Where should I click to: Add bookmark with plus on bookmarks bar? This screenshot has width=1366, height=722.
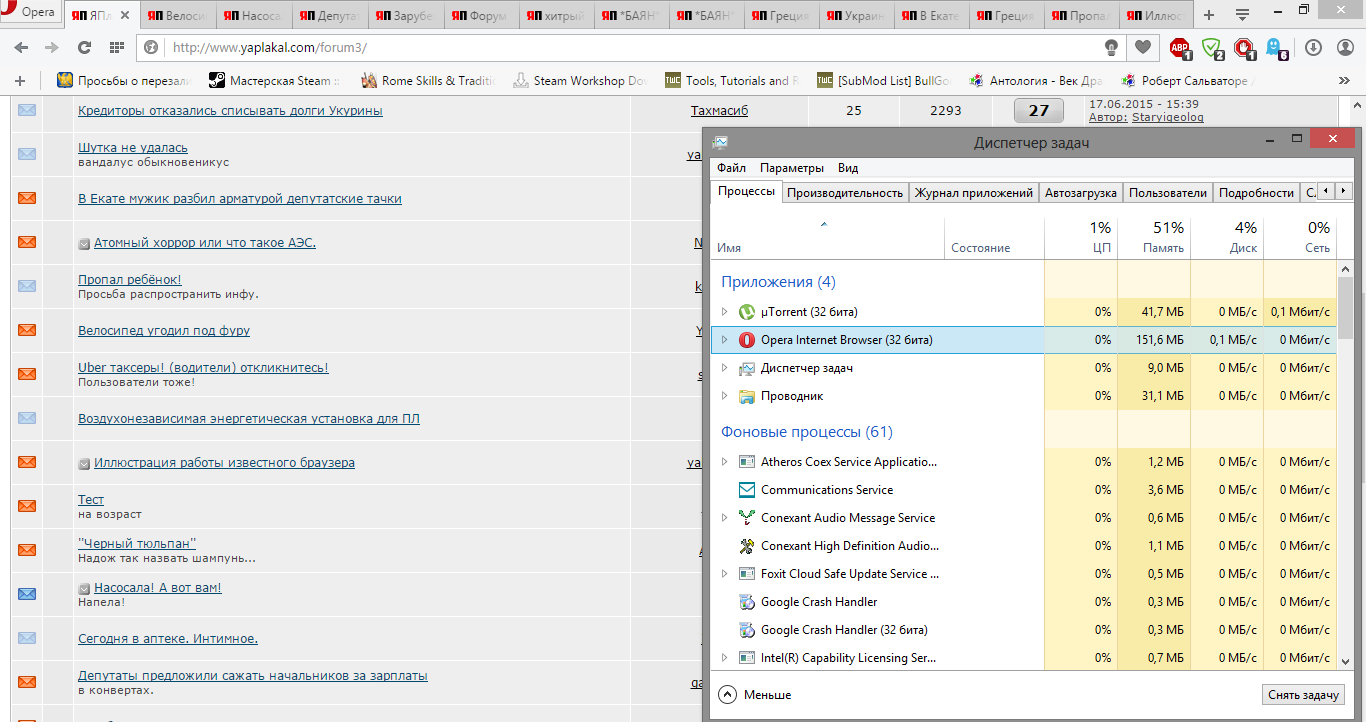click(x=20, y=80)
